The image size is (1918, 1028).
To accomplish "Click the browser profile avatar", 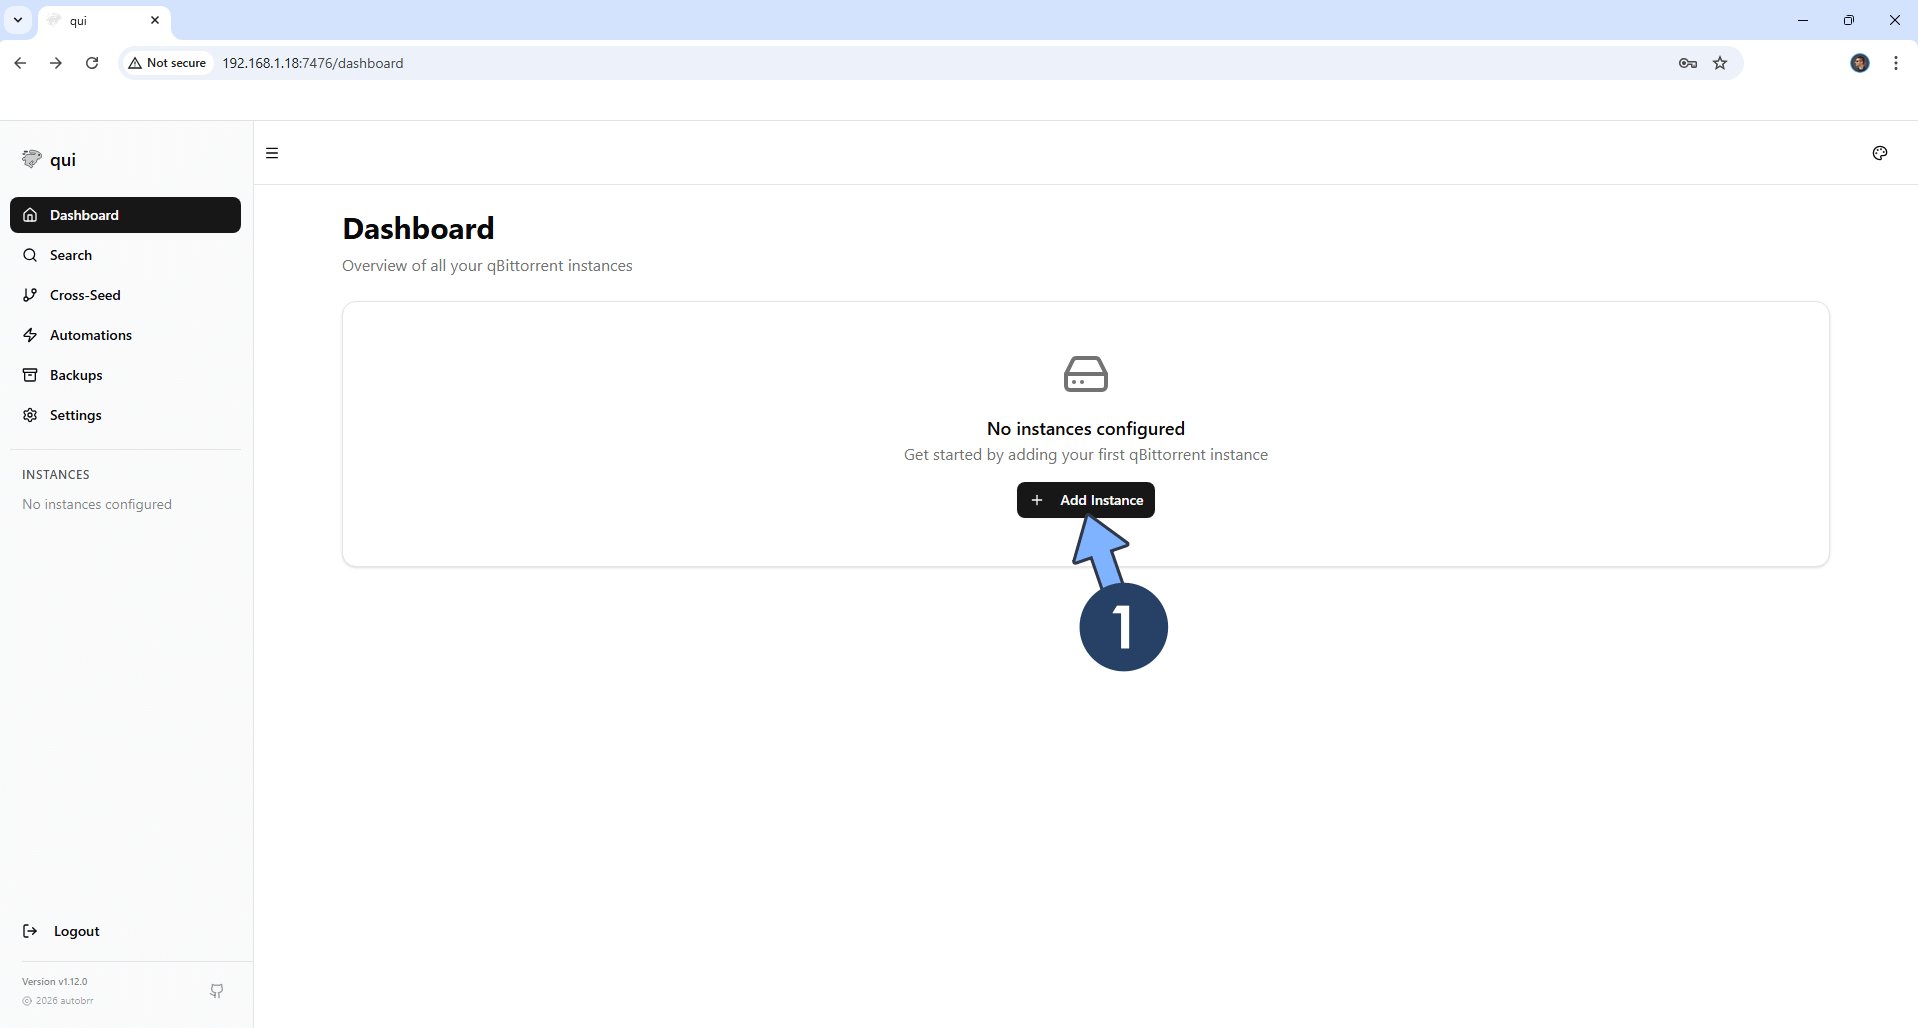I will (1861, 63).
